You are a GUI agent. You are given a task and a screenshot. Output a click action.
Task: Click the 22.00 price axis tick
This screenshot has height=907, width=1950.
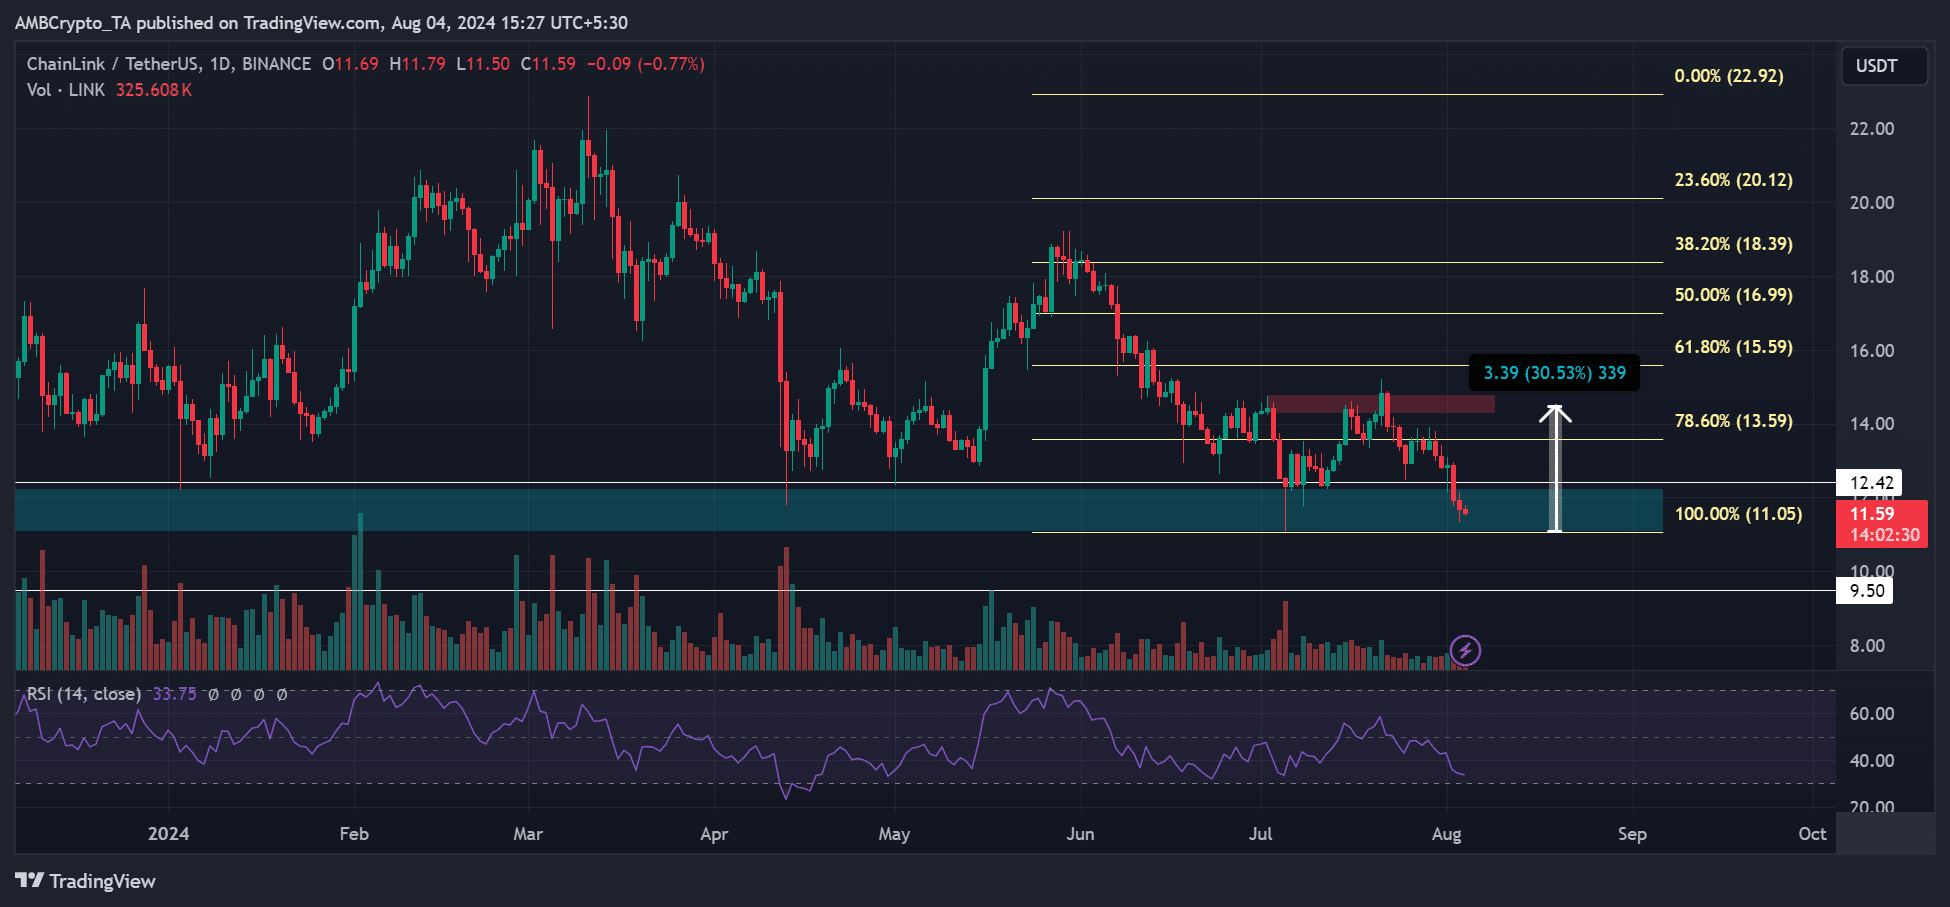click(1872, 129)
